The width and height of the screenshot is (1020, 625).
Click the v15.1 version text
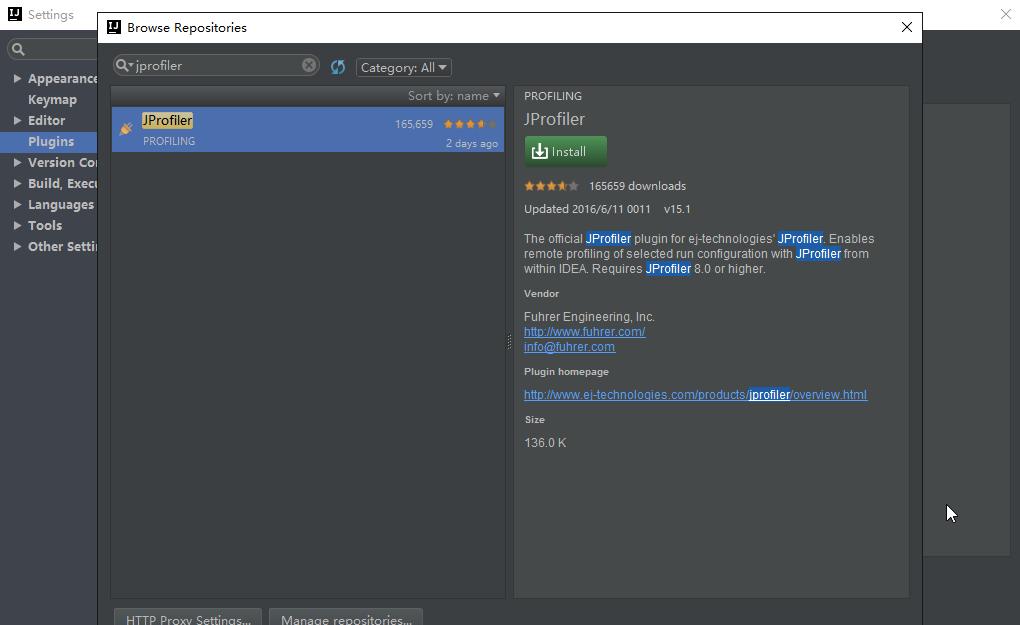[677, 209]
